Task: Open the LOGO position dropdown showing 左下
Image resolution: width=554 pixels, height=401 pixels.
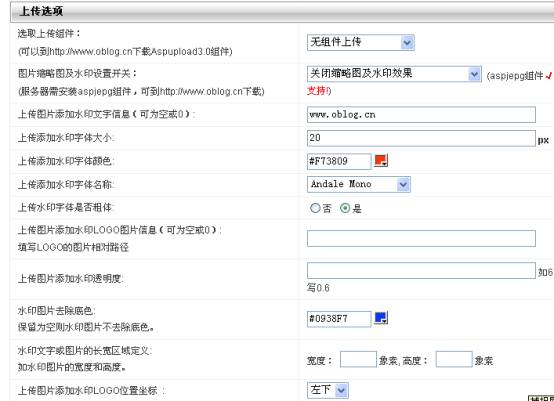Action: [x=328, y=390]
